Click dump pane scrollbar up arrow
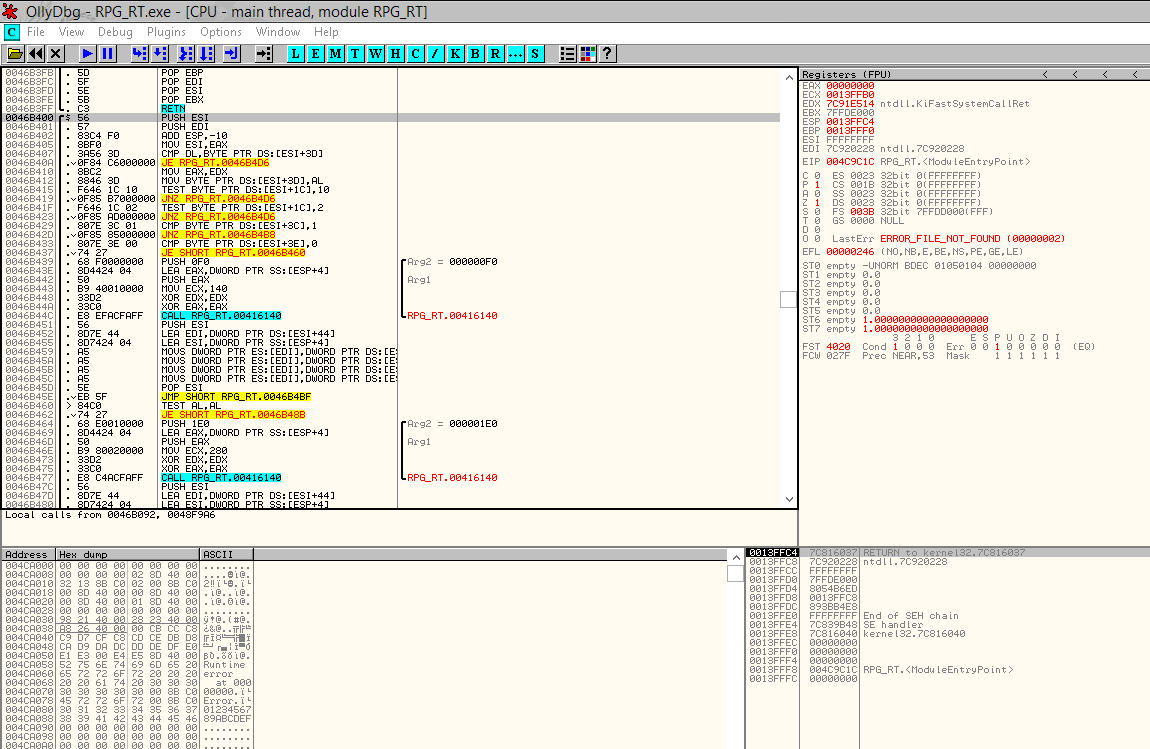This screenshot has width=1150, height=749. (x=736, y=557)
